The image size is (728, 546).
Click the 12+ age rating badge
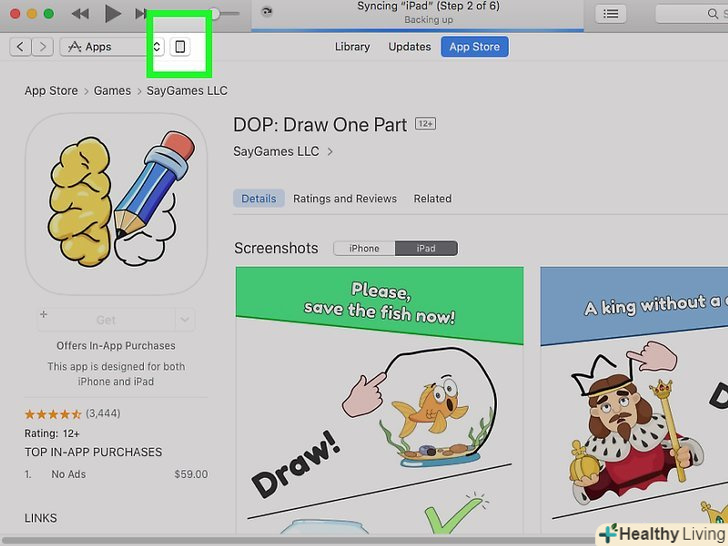coord(425,124)
